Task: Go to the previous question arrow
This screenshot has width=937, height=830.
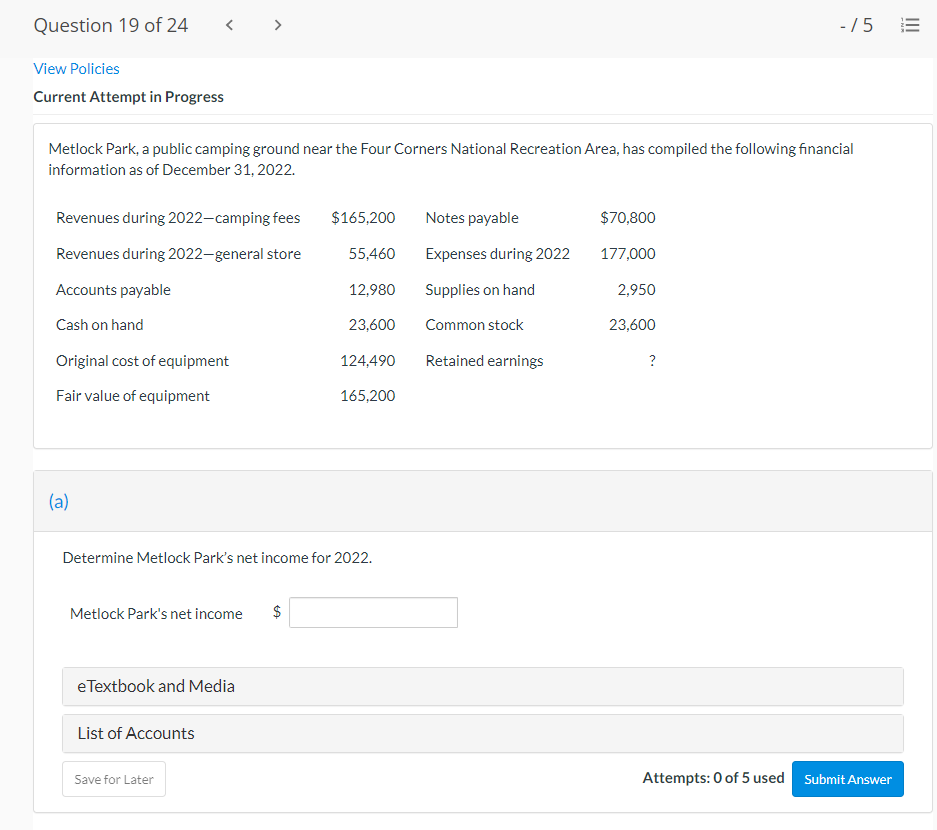Action: tap(229, 26)
